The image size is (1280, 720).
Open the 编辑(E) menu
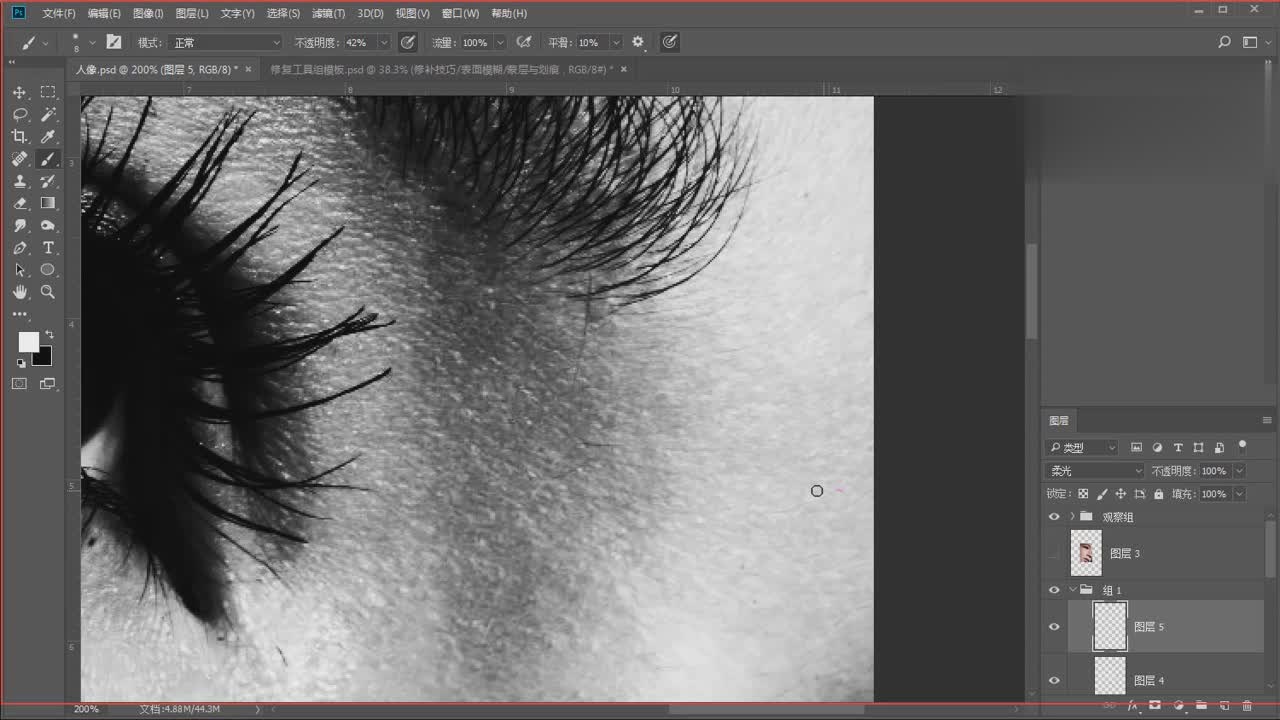pos(104,13)
